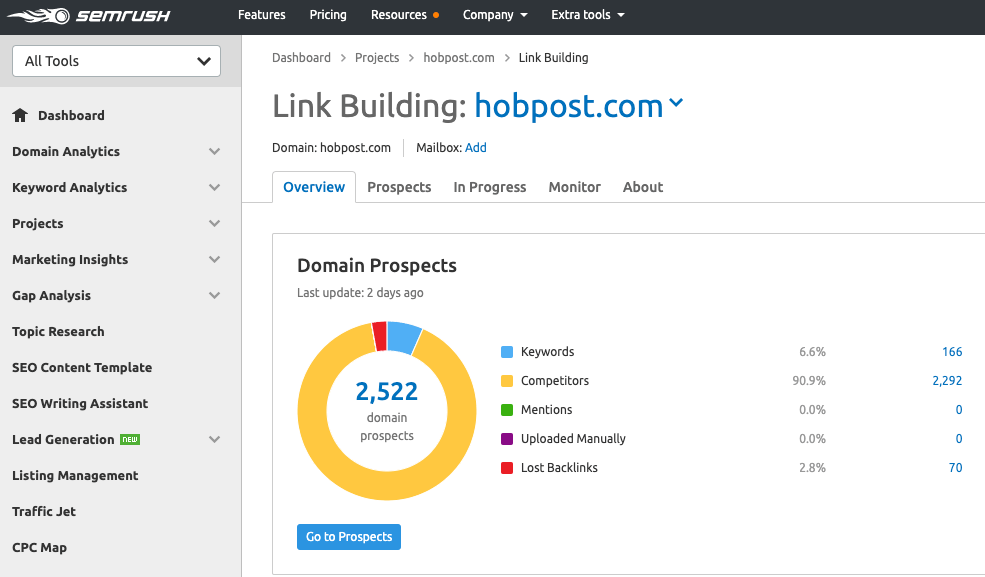This screenshot has width=985, height=577.
Task: Click the Last update: 2 days ago text
Action: click(x=360, y=293)
